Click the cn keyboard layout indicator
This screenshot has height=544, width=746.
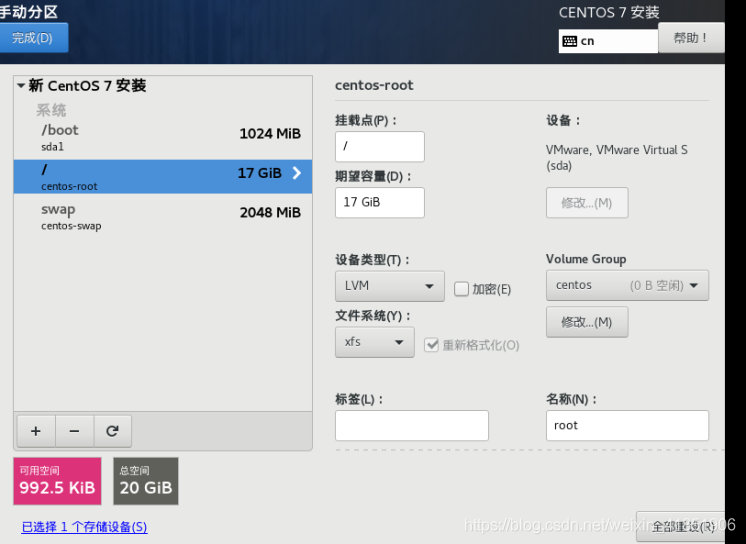[608, 41]
